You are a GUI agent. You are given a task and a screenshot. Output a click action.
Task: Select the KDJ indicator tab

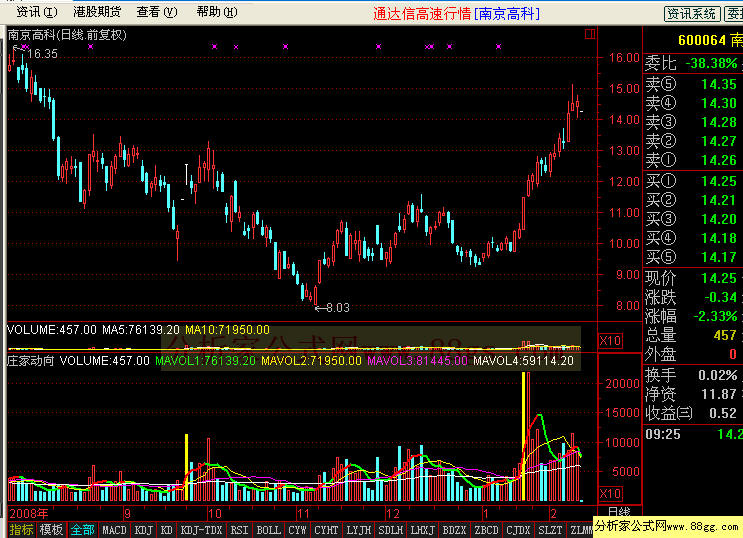pos(144,530)
